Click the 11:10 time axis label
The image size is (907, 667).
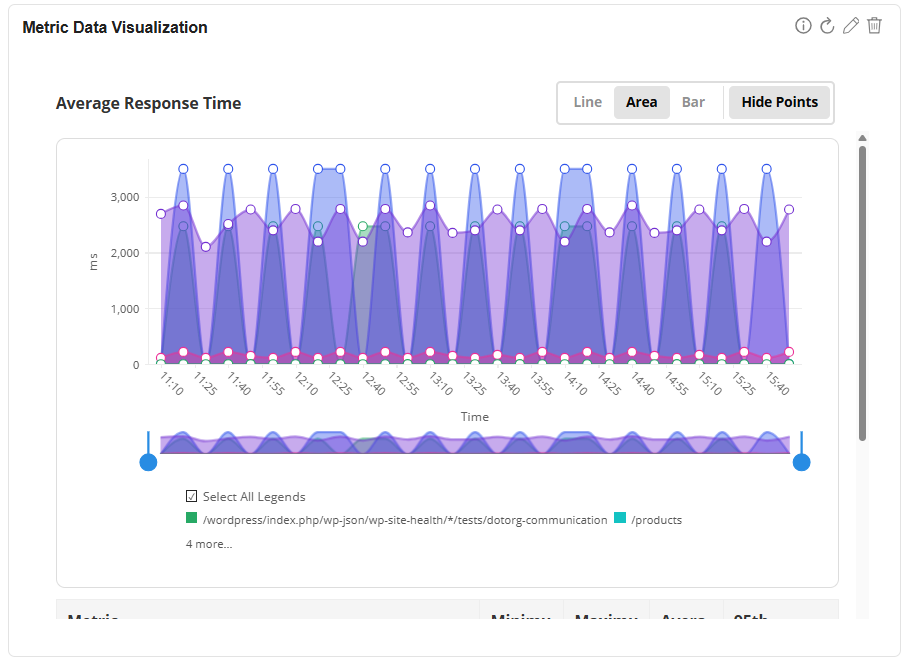[171, 384]
